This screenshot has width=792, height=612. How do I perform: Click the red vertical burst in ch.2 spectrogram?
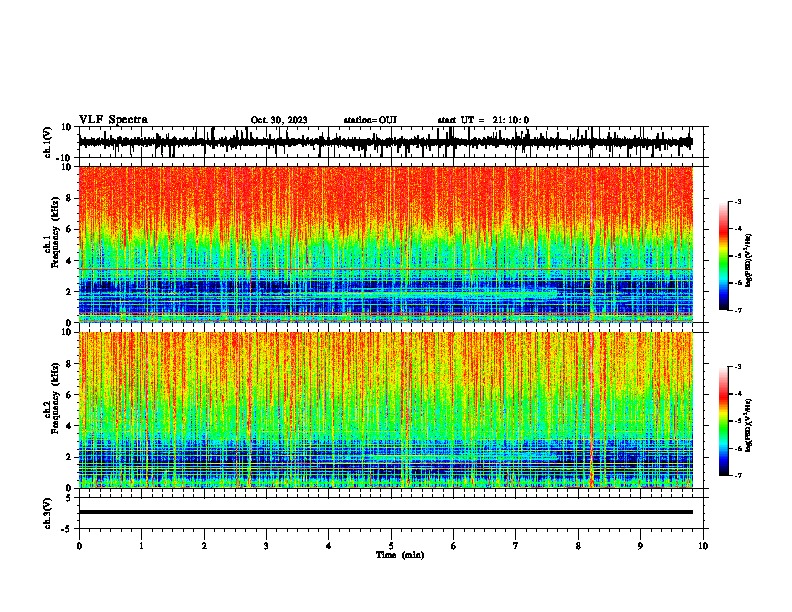pos(591,410)
